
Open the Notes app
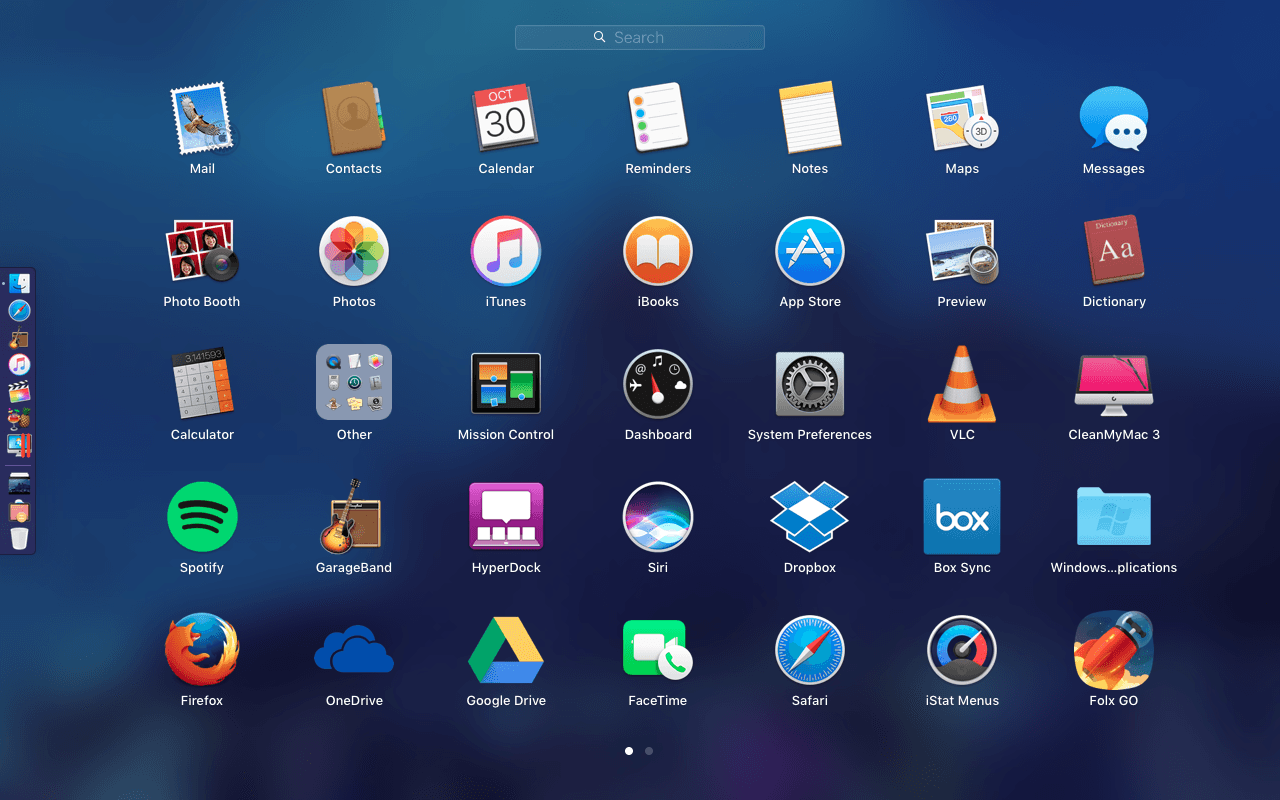[810, 119]
